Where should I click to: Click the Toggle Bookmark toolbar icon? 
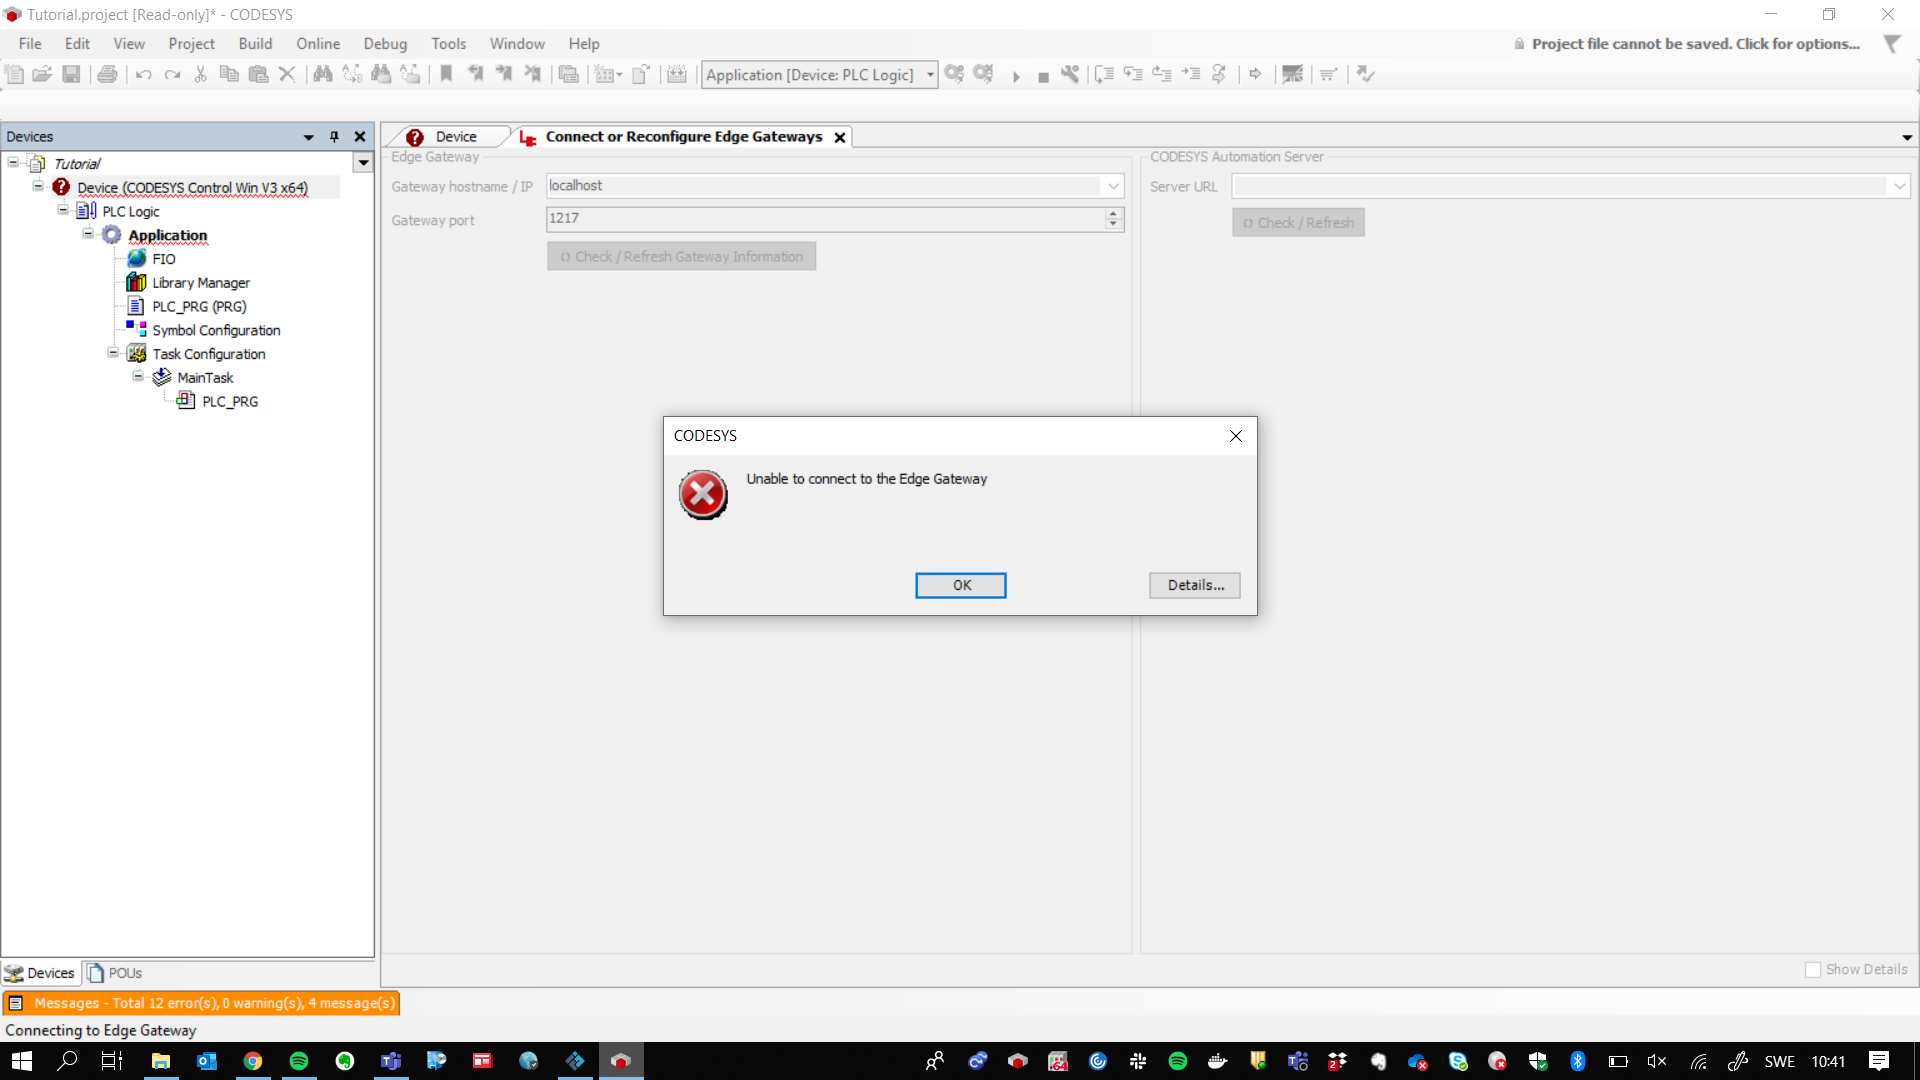click(446, 74)
